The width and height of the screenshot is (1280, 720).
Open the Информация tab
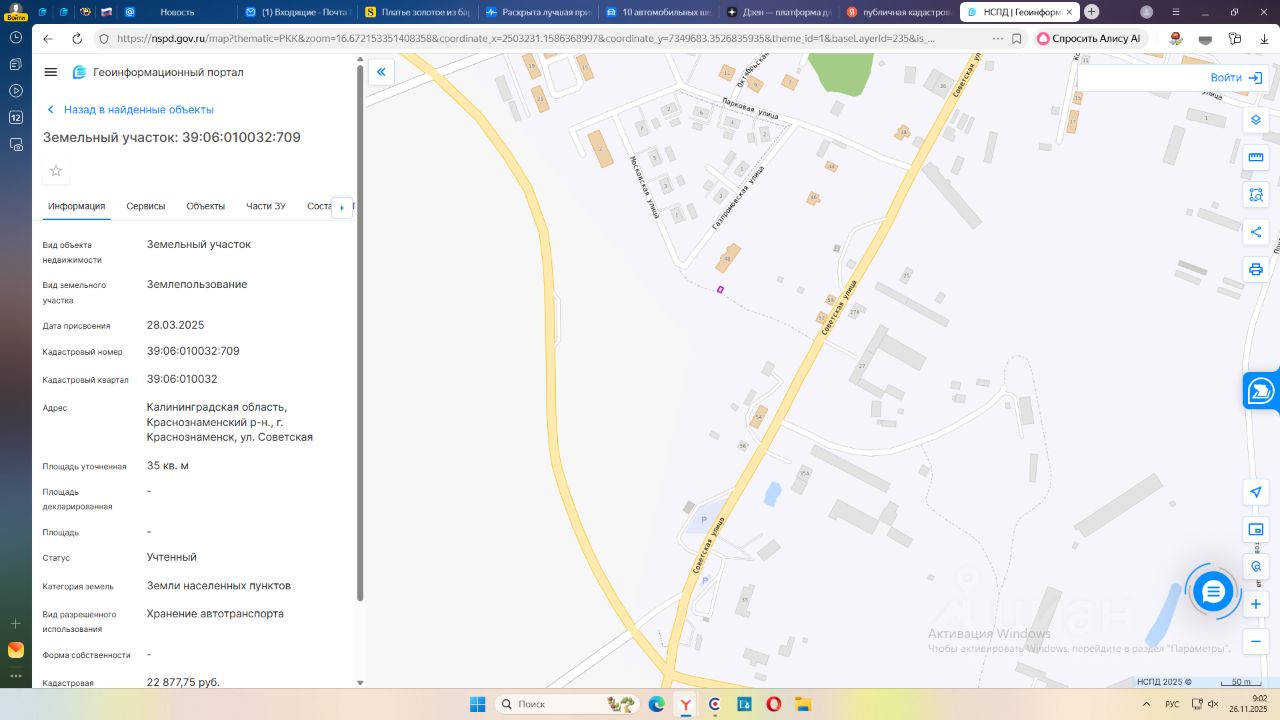click(76, 206)
